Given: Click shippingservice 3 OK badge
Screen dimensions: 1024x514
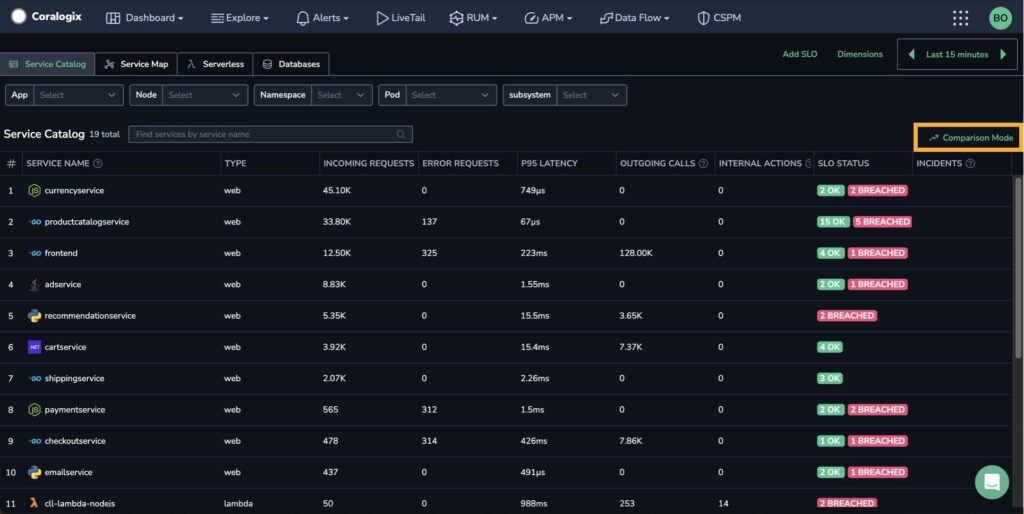Looking at the screenshot, I should point(829,379).
